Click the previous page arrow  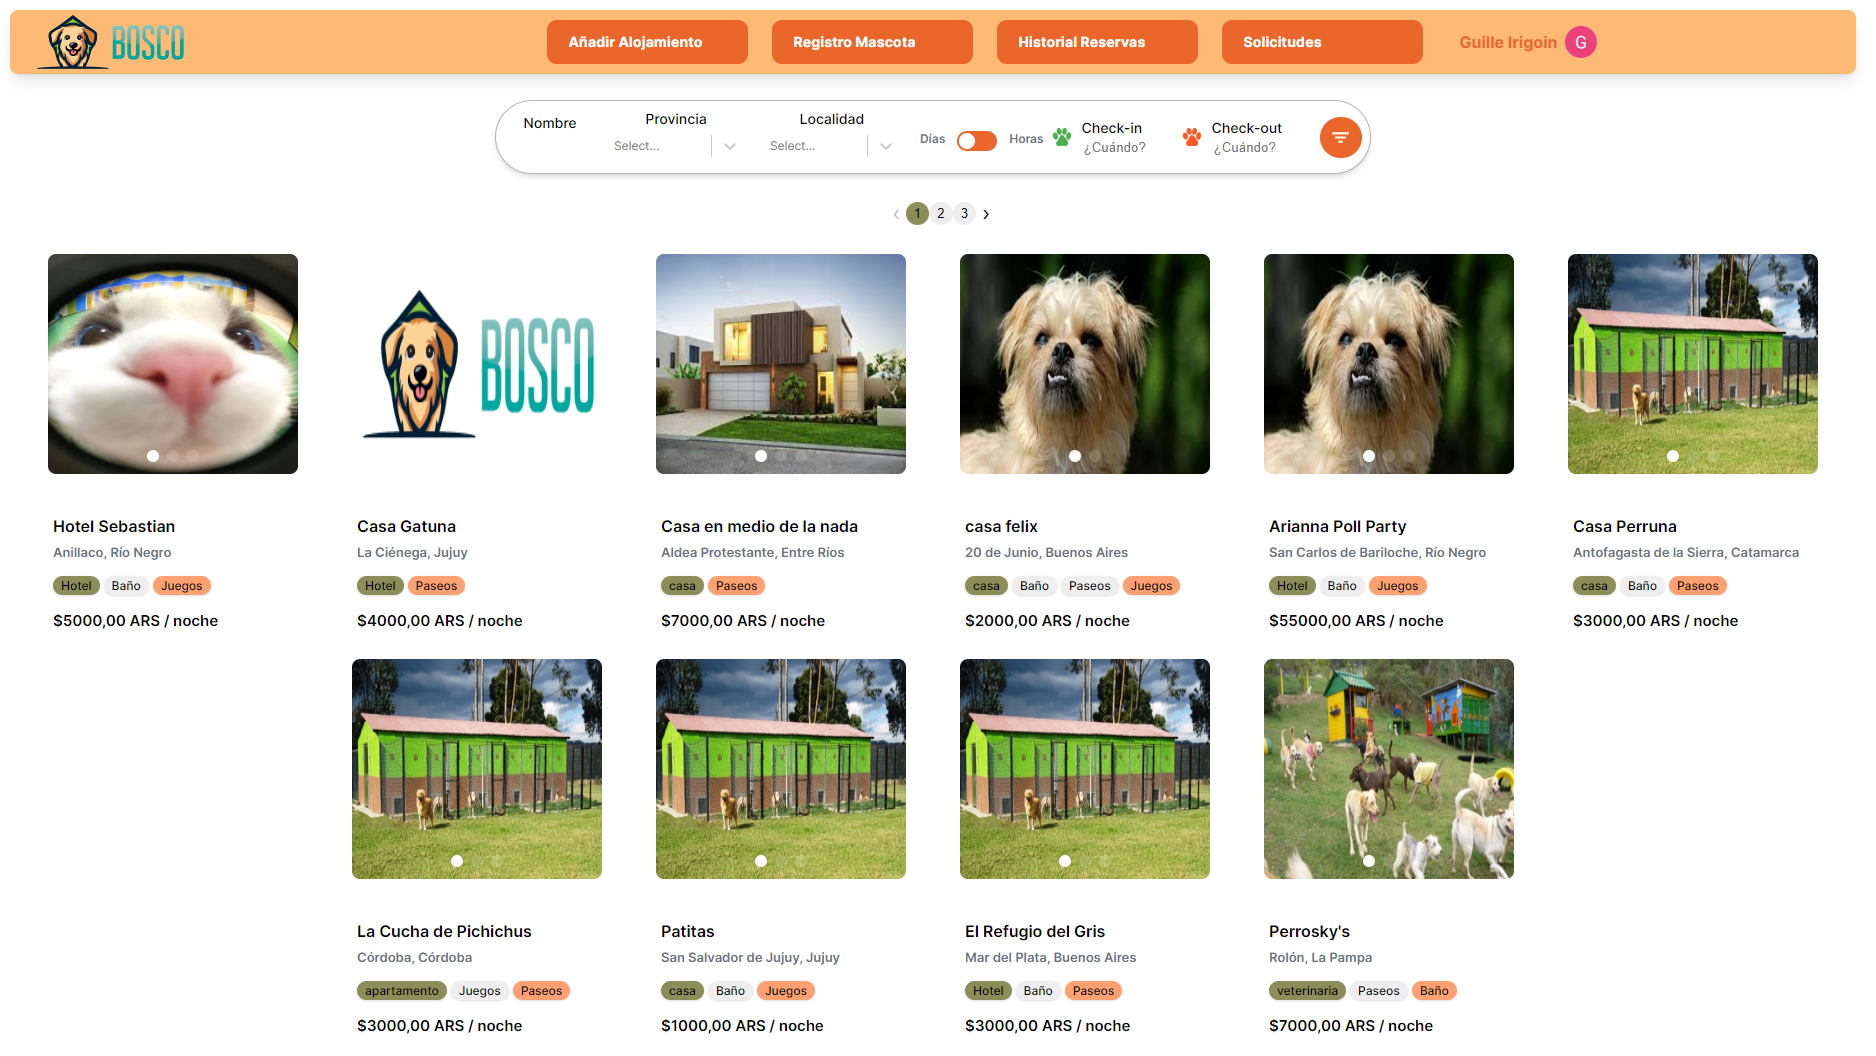click(896, 214)
